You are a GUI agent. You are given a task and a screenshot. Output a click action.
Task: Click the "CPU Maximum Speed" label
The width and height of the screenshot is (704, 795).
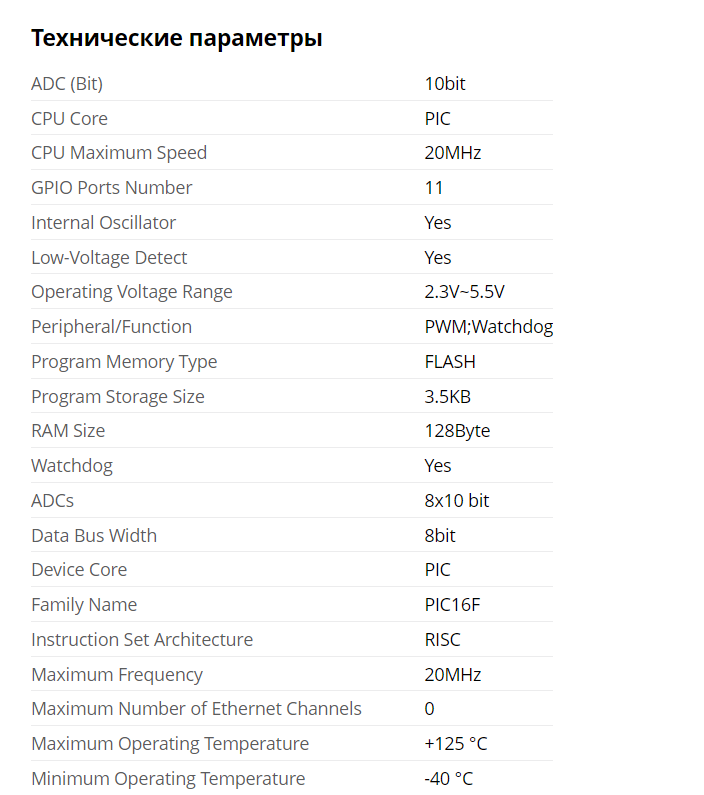point(119,153)
